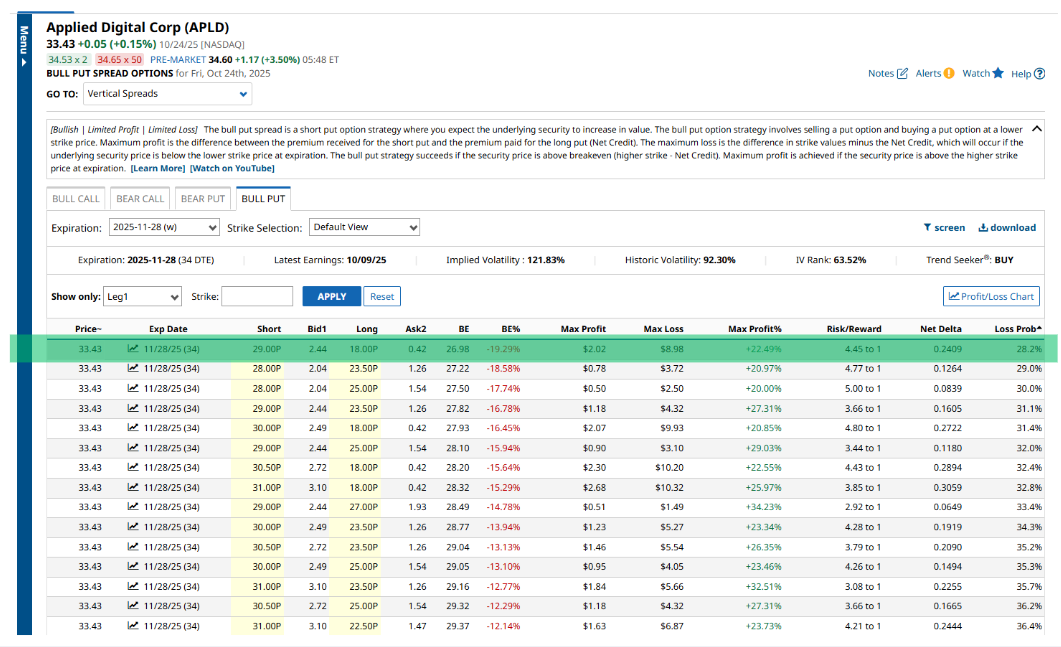Open chart icon in highlighted first row

click(x=133, y=349)
